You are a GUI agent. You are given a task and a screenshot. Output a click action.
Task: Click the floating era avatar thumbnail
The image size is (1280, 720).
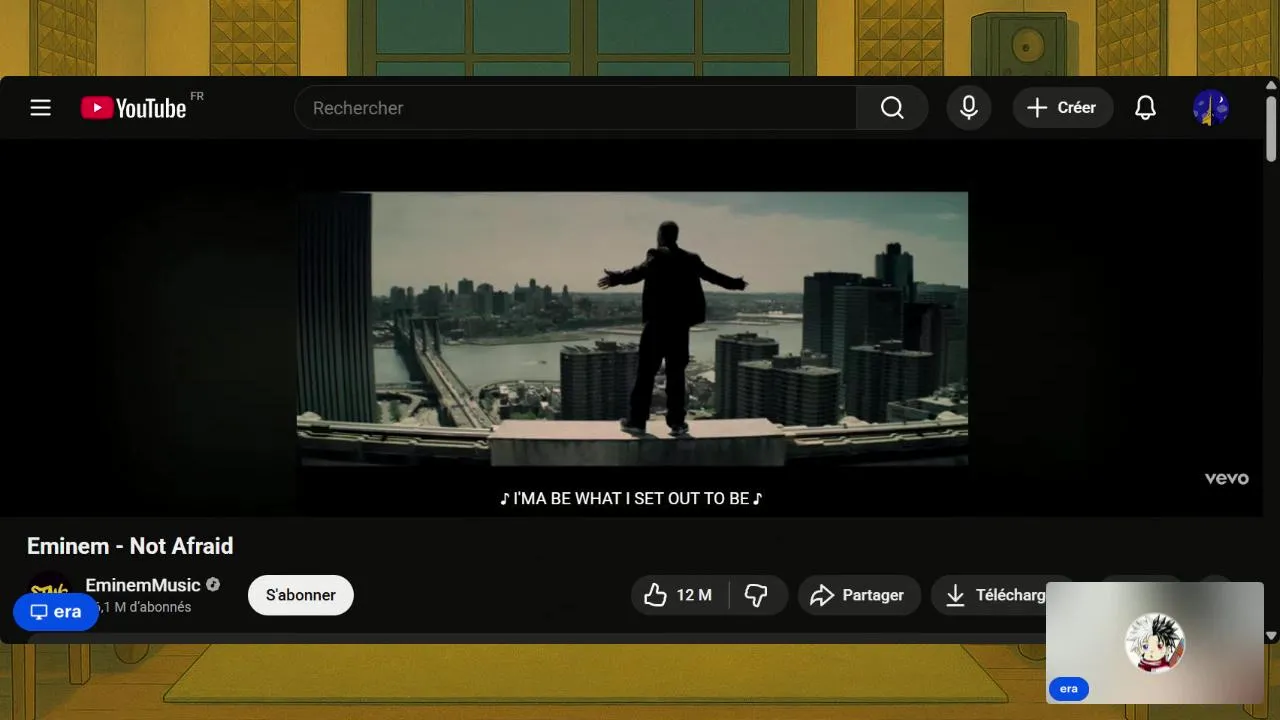click(x=1155, y=643)
